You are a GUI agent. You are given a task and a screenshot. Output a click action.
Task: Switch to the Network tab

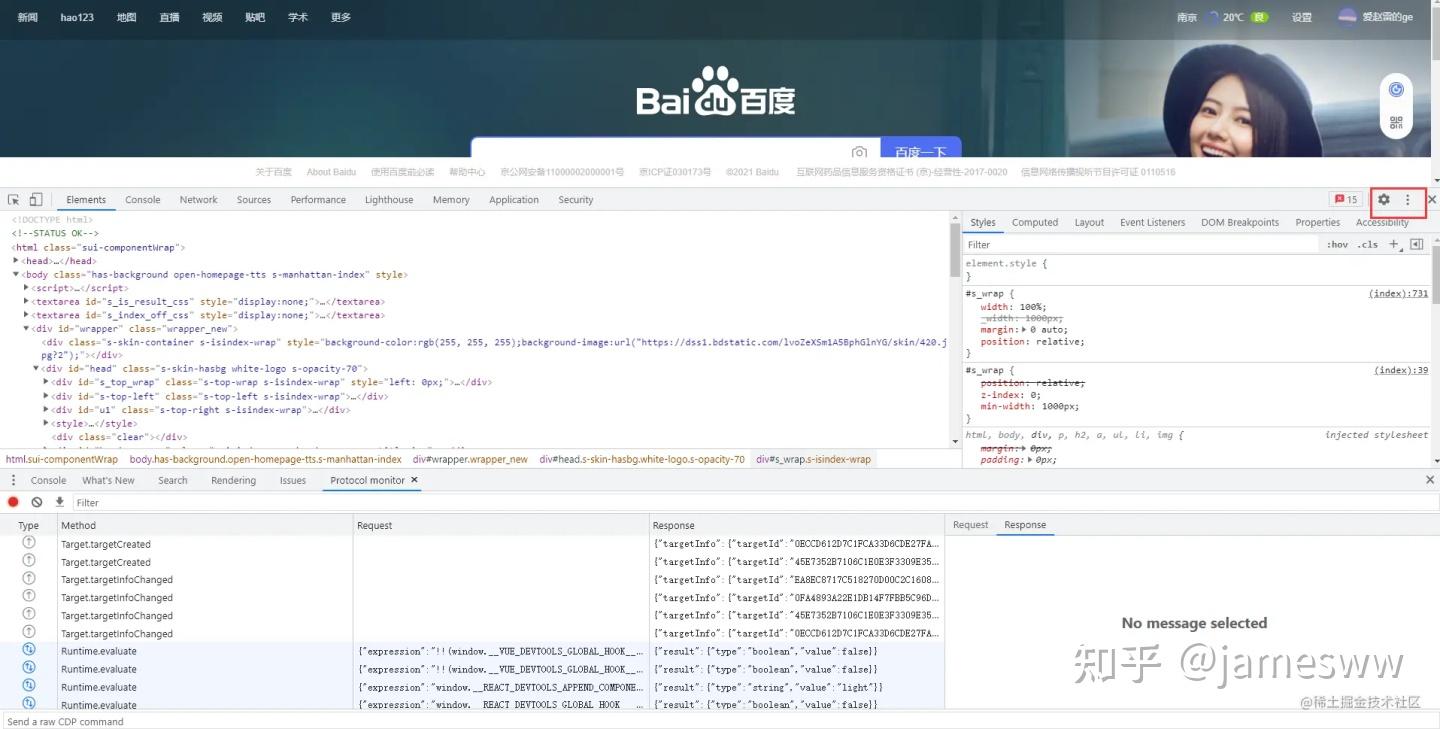198,200
